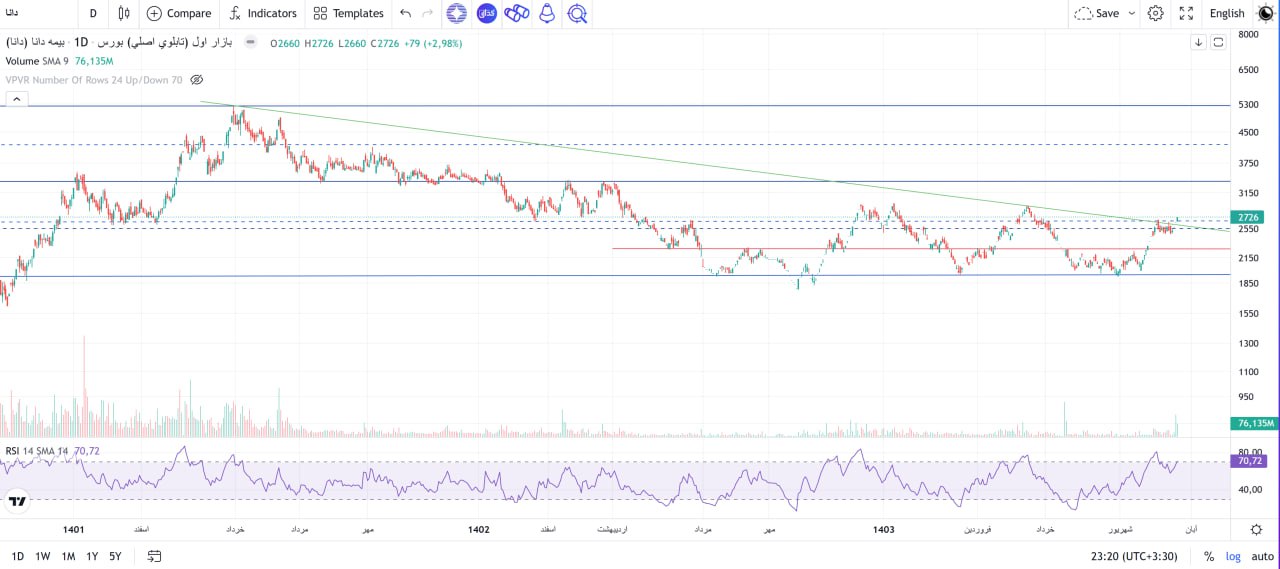The image size is (1280, 569).
Task: Expand the Save dropdown arrow
Action: pyautogui.click(x=1132, y=13)
